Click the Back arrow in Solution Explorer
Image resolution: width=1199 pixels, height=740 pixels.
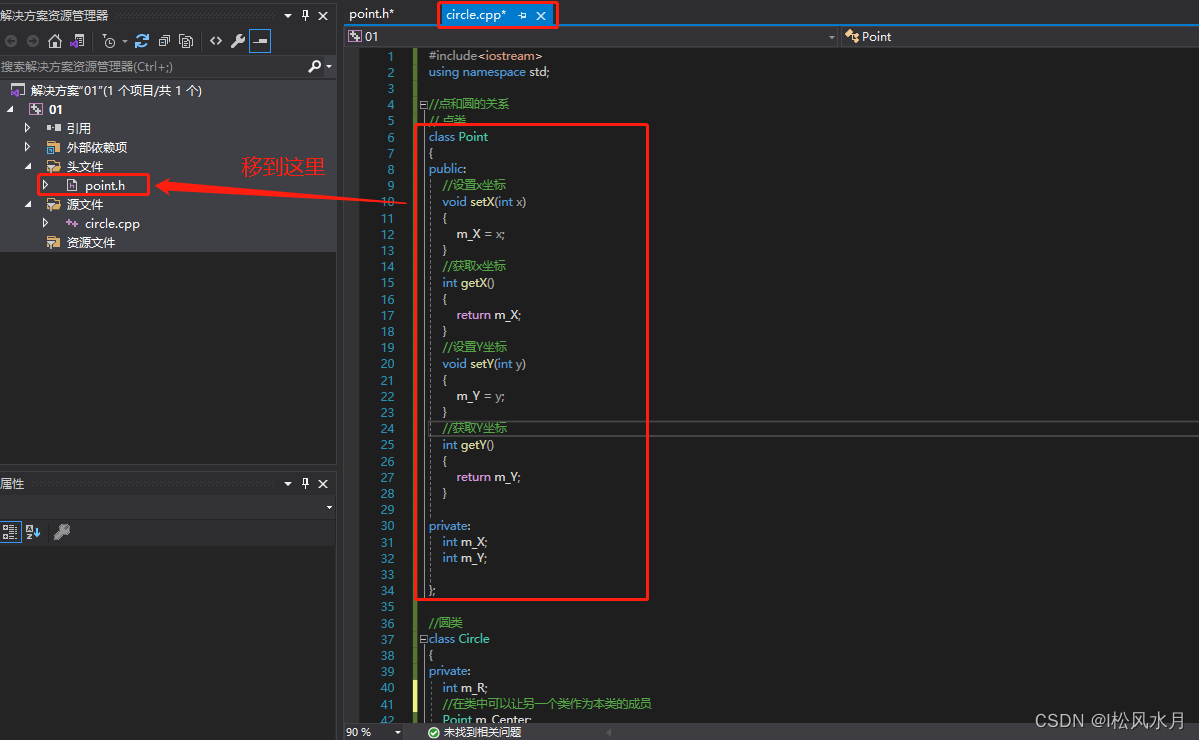tap(11, 41)
